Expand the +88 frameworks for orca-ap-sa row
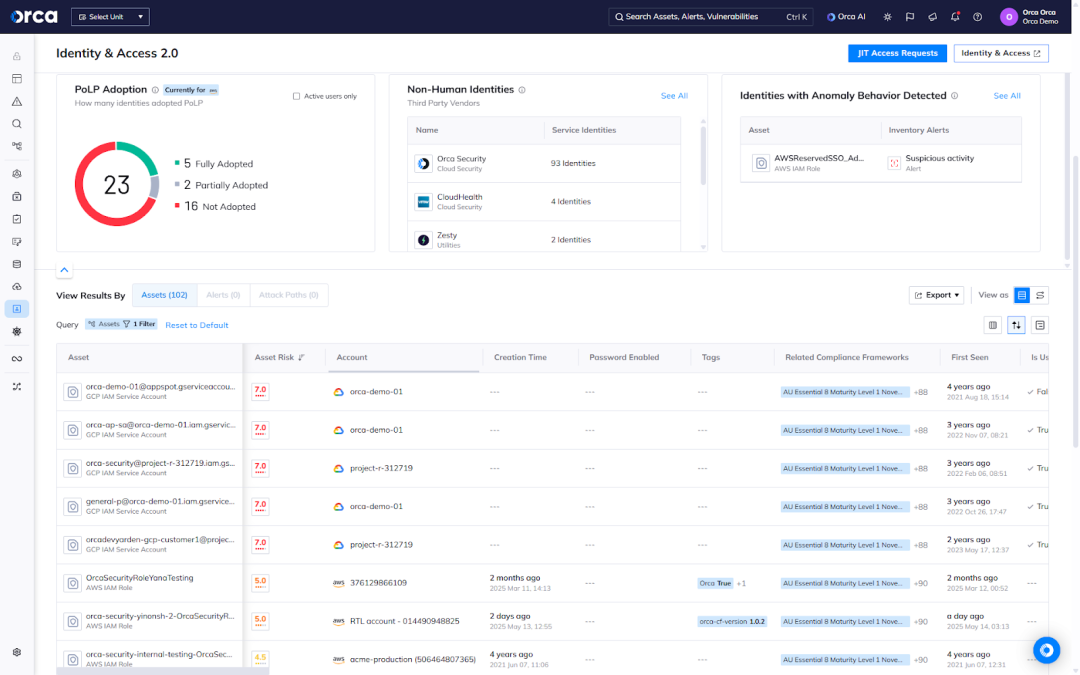 pyautogui.click(x=921, y=430)
